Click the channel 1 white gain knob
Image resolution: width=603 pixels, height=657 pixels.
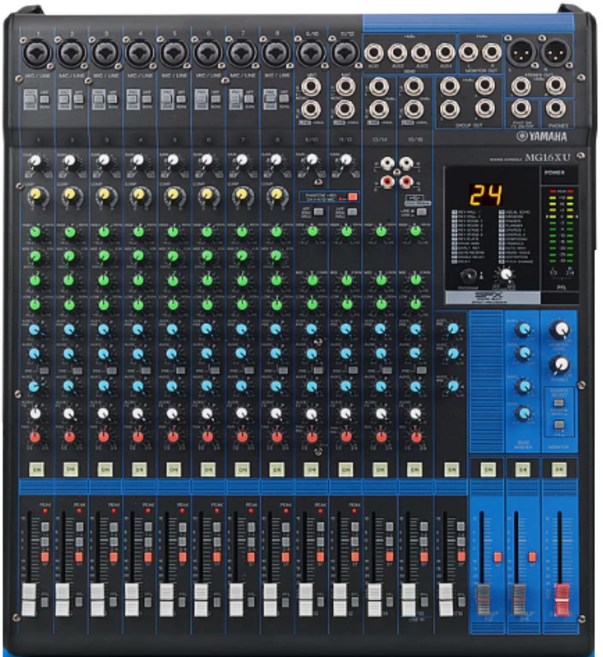[x=36, y=161]
